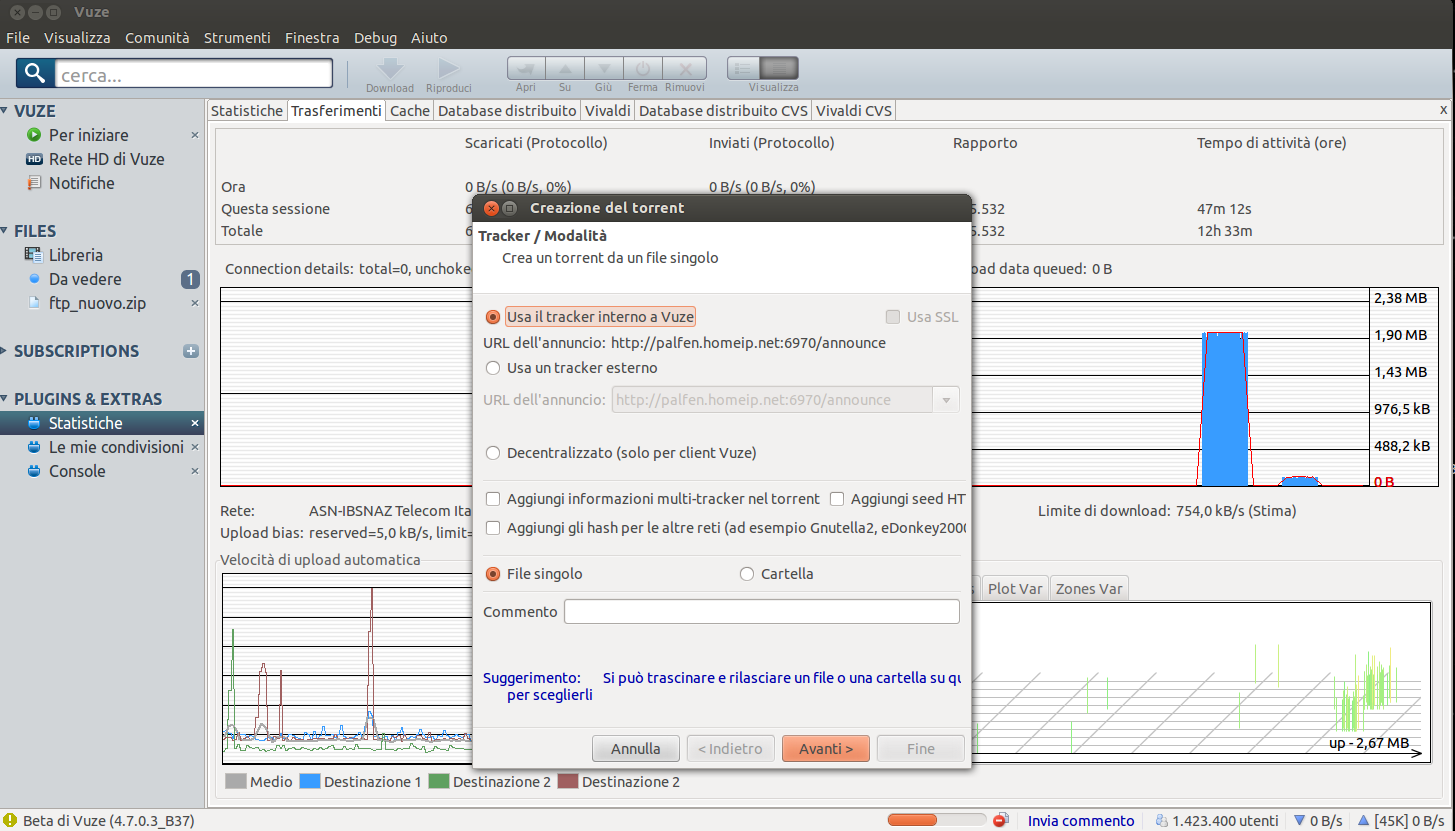Collapse the FILES sidebar section
The width and height of the screenshot is (1455, 831).
pyautogui.click(x=5, y=231)
